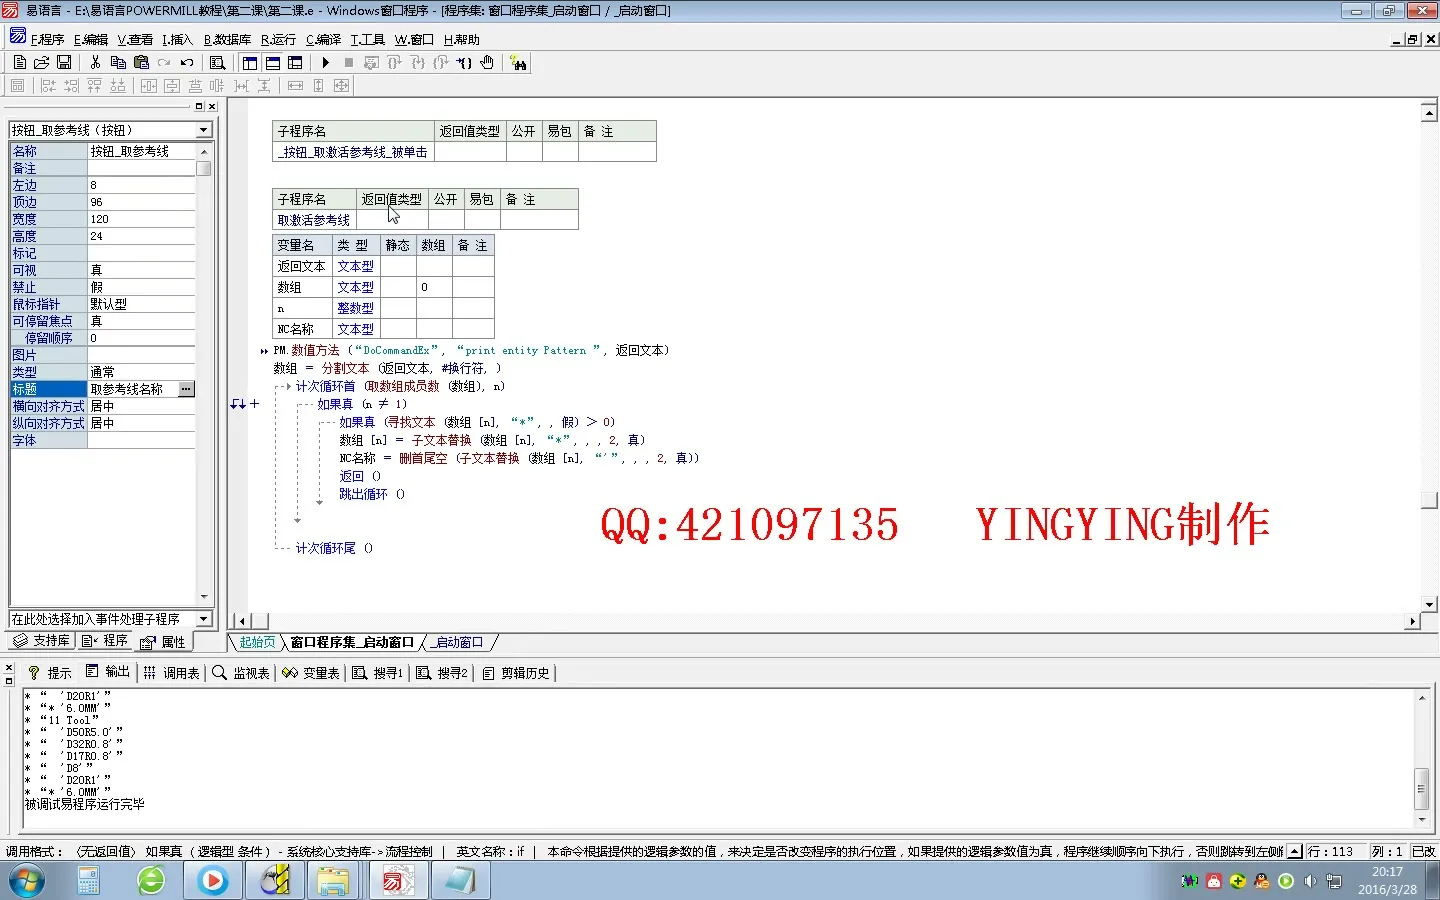Click the binoculars search icon
This screenshot has width=1440, height=900.
pos(518,63)
